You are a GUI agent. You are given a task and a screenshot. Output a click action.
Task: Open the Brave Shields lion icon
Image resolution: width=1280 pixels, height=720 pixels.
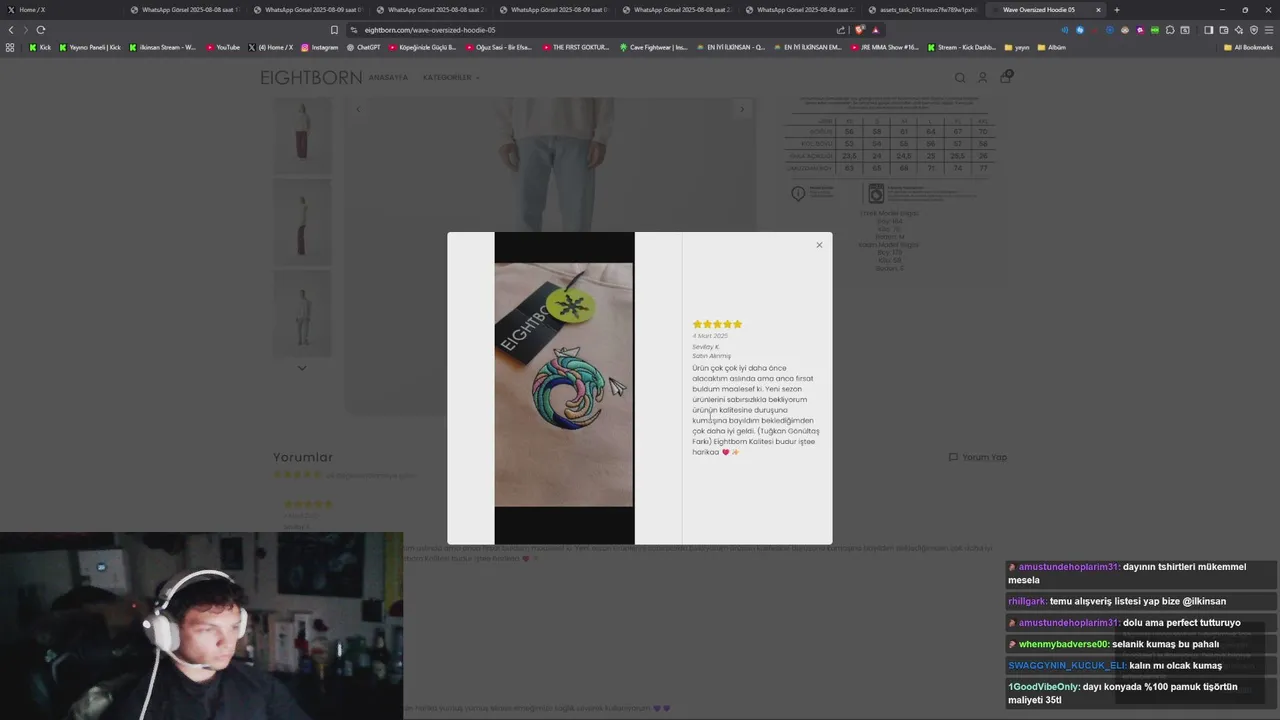(x=860, y=30)
